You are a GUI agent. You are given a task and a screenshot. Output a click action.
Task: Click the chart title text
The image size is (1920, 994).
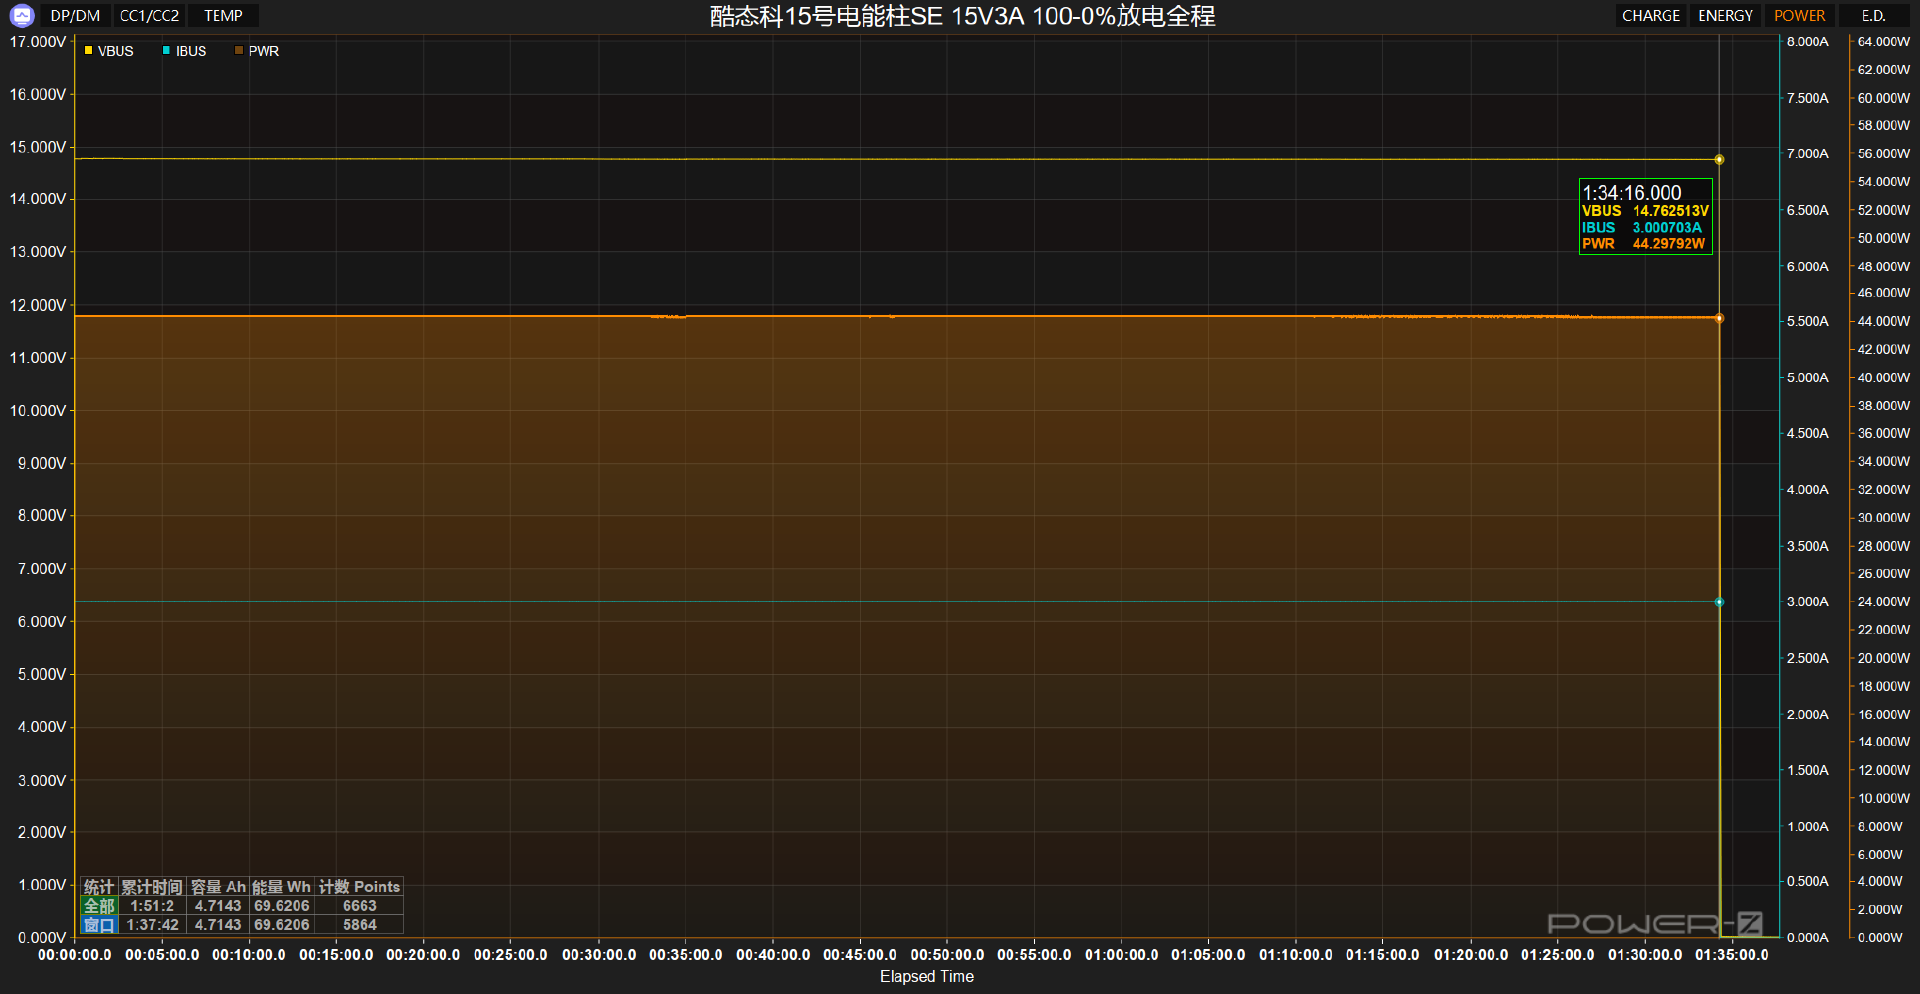[962, 16]
